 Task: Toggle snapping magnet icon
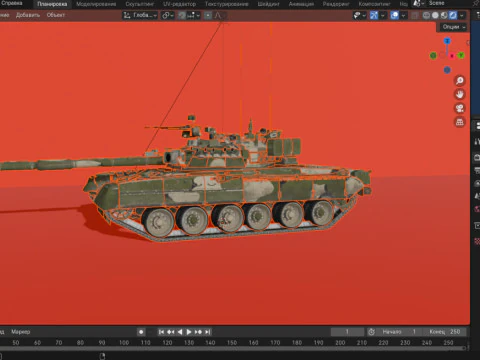[x=182, y=15]
